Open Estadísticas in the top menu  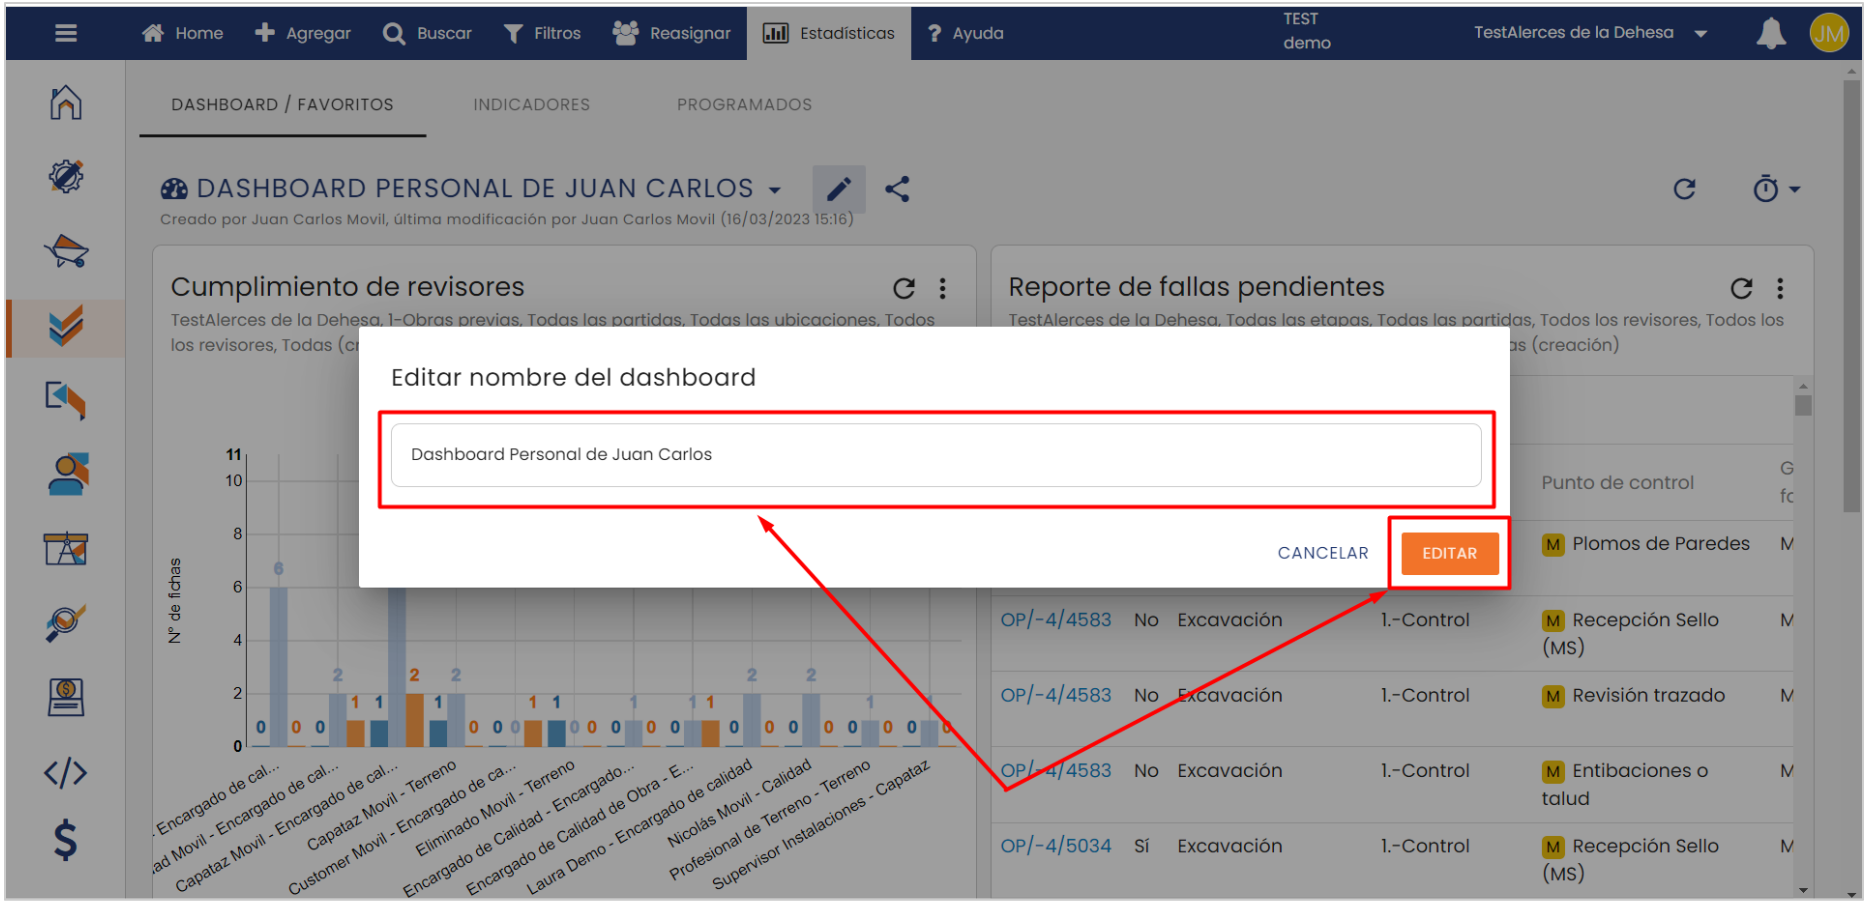[x=829, y=33]
